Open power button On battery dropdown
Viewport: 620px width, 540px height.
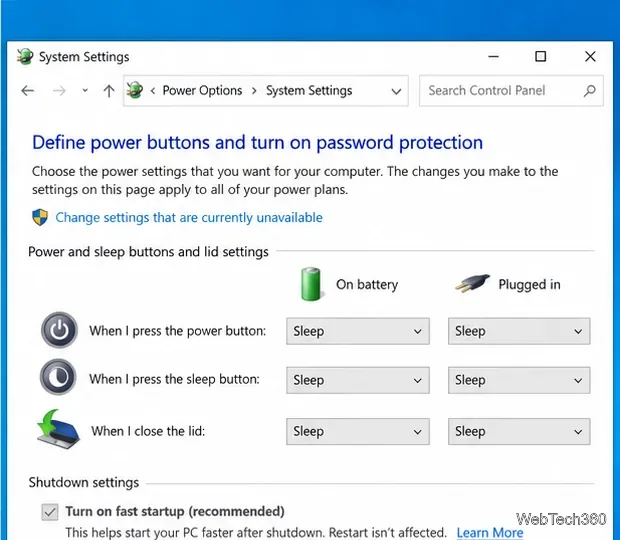coord(358,331)
